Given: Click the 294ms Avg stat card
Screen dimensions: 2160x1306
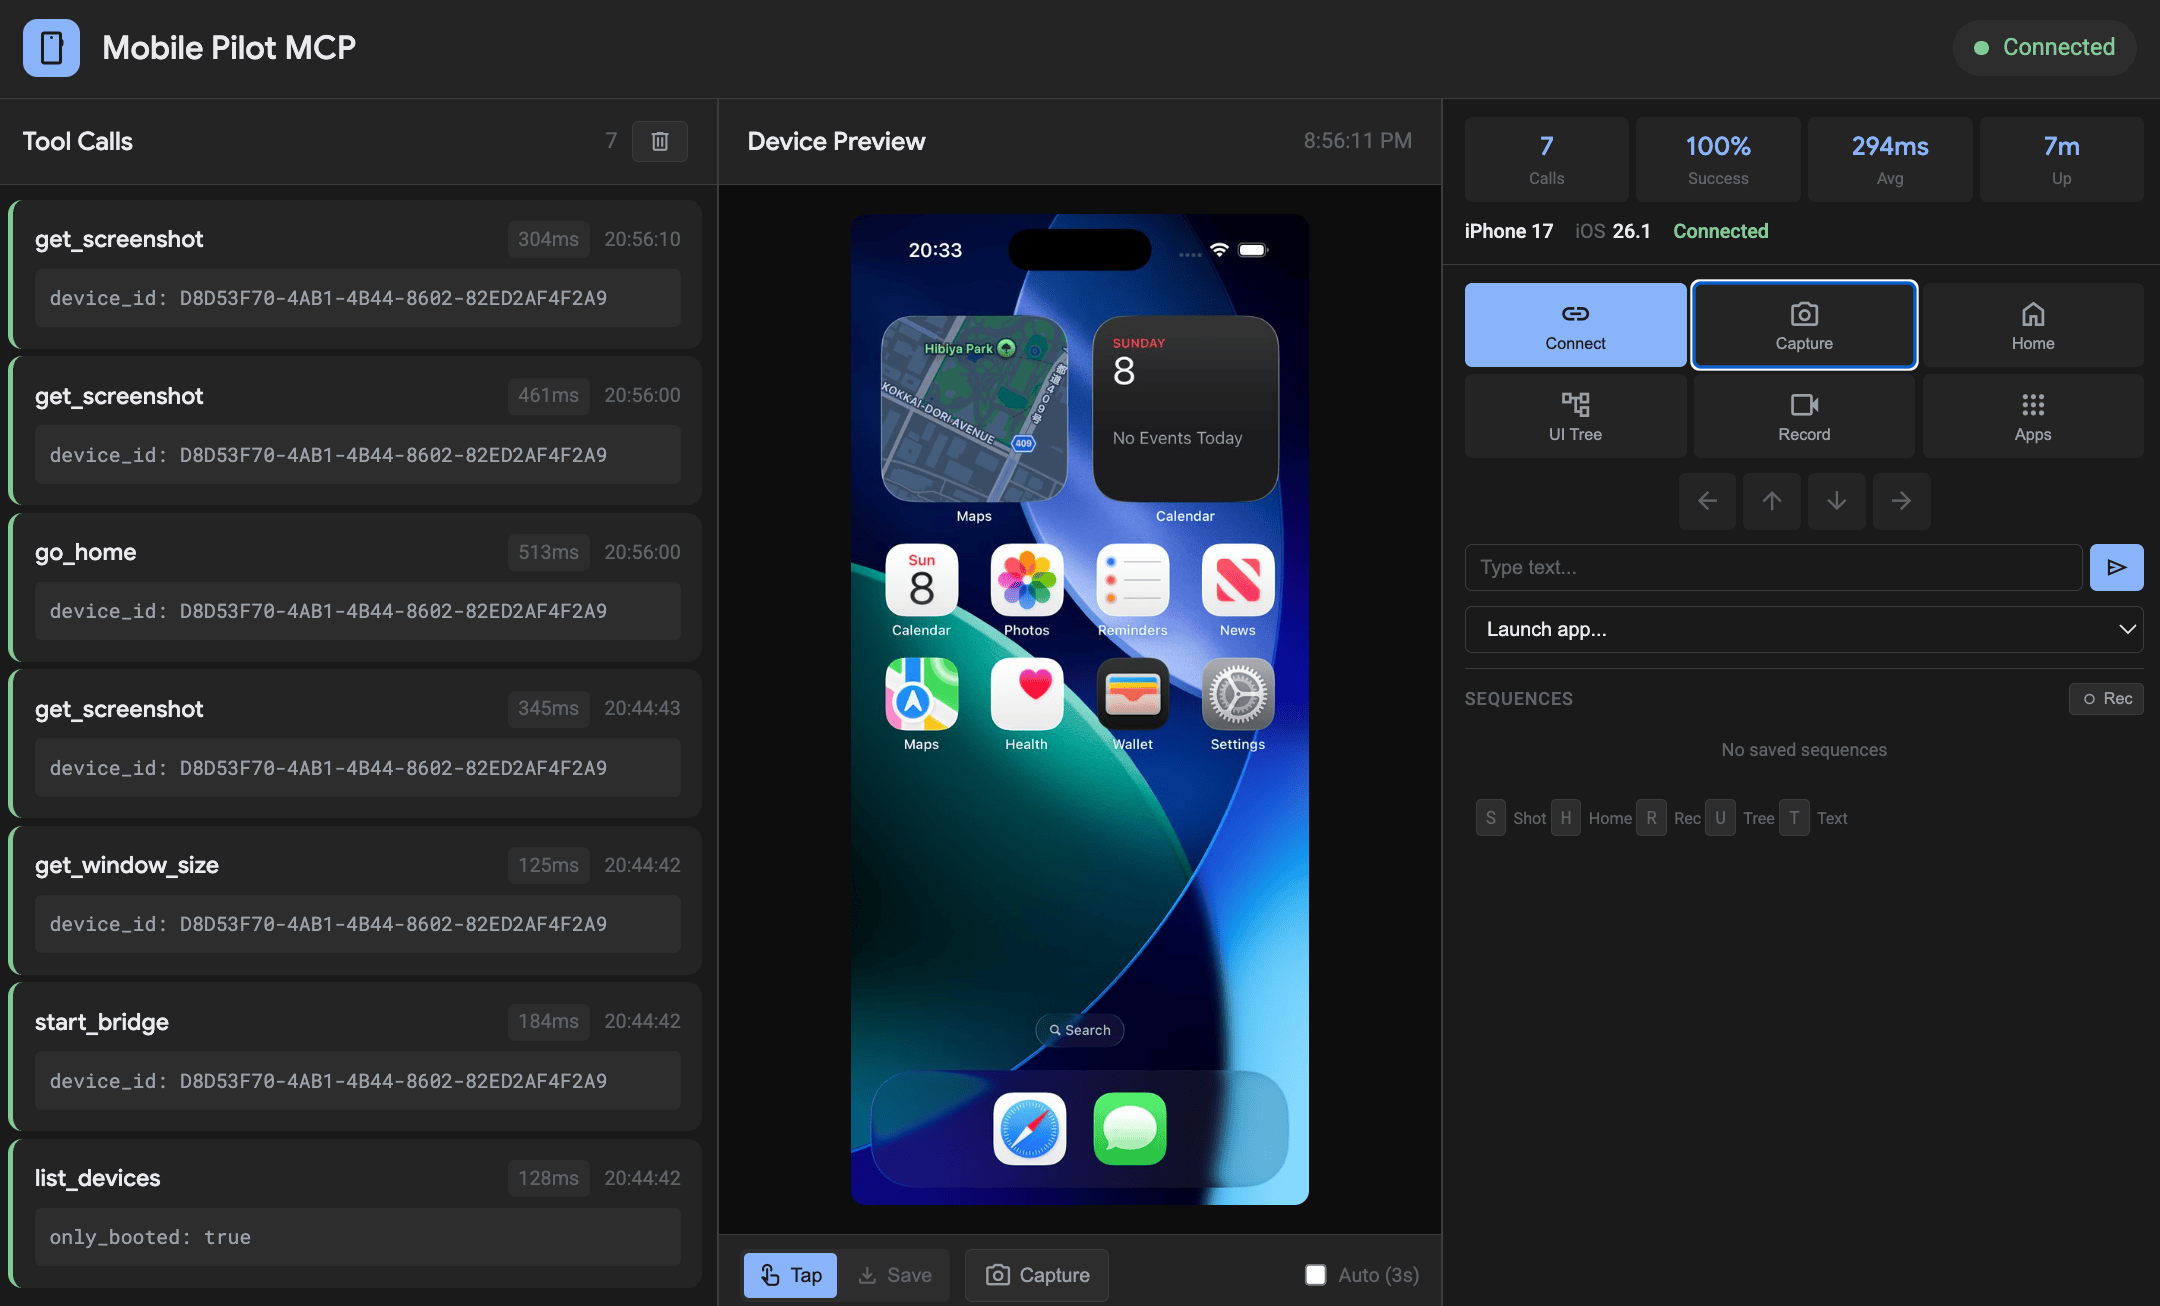Looking at the screenshot, I should pyautogui.click(x=1890, y=160).
